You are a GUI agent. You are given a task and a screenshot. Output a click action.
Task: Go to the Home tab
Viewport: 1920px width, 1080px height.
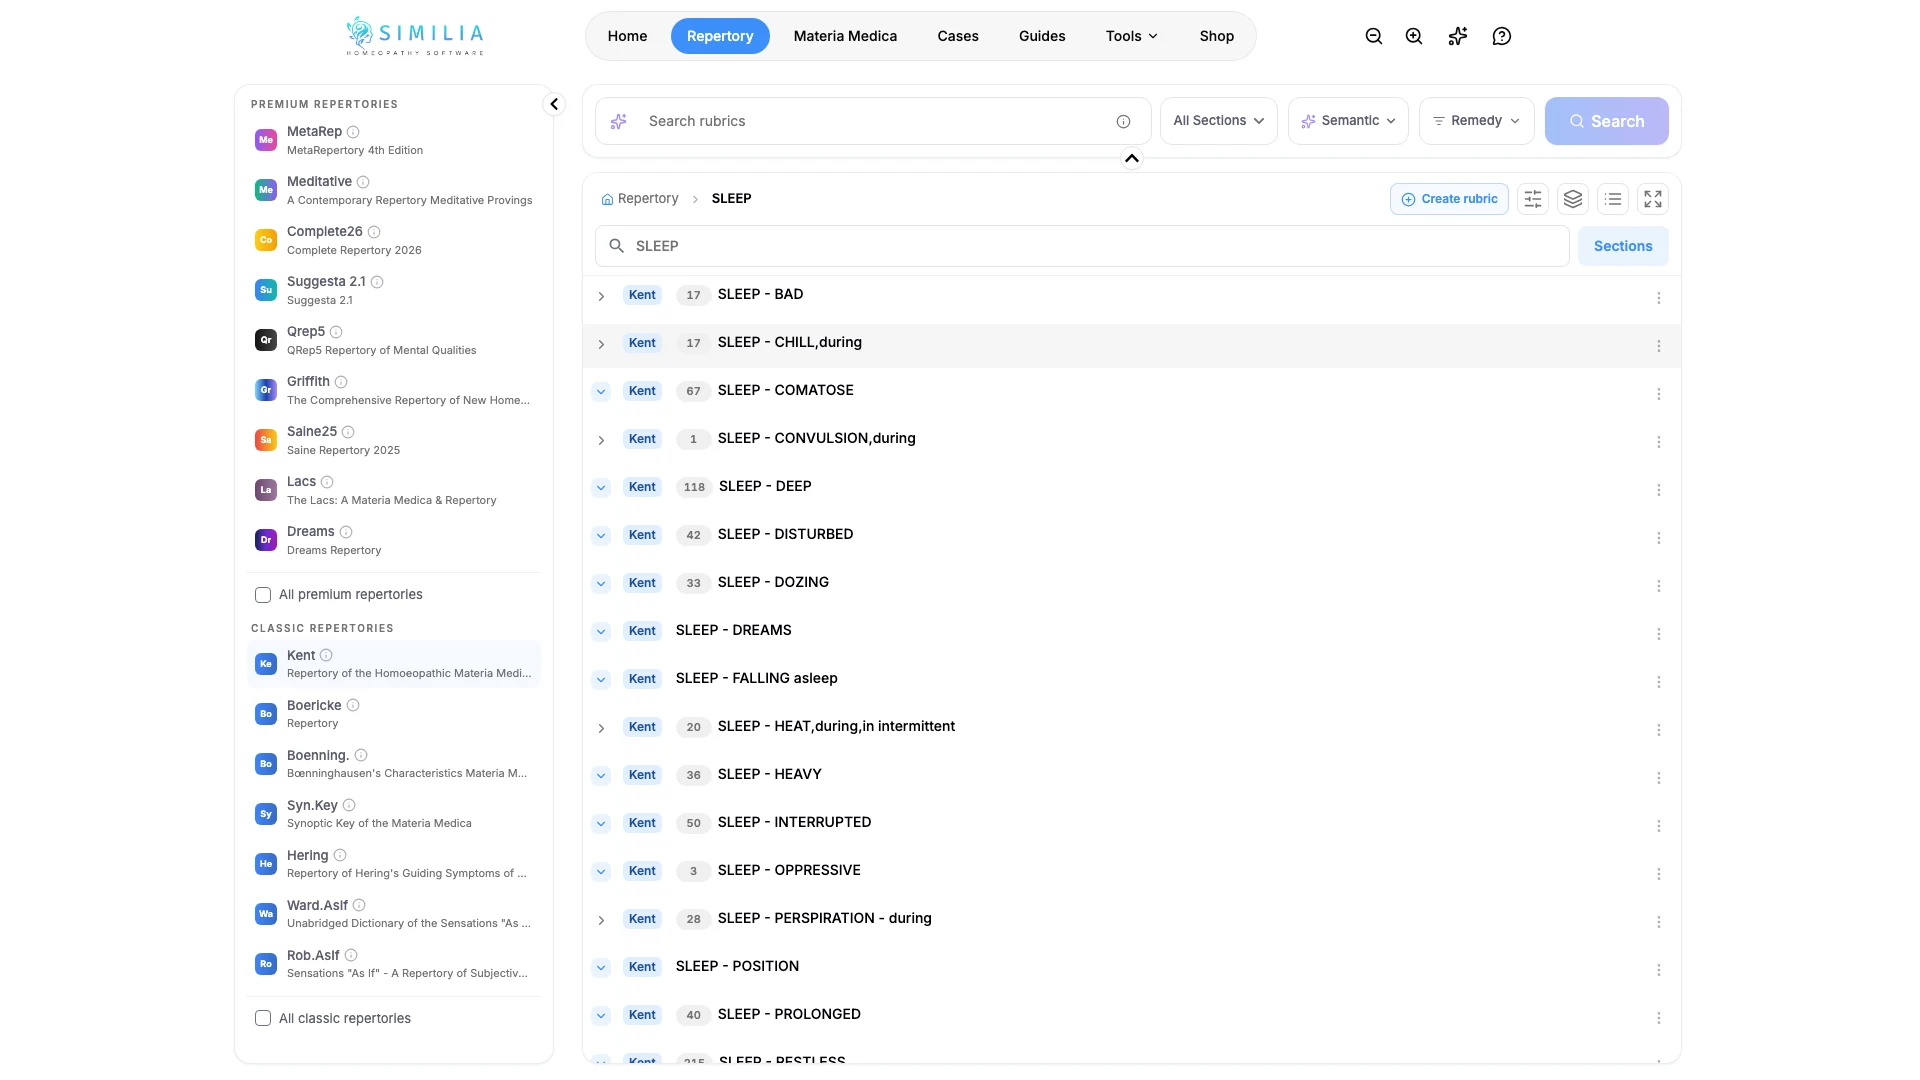click(x=627, y=36)
